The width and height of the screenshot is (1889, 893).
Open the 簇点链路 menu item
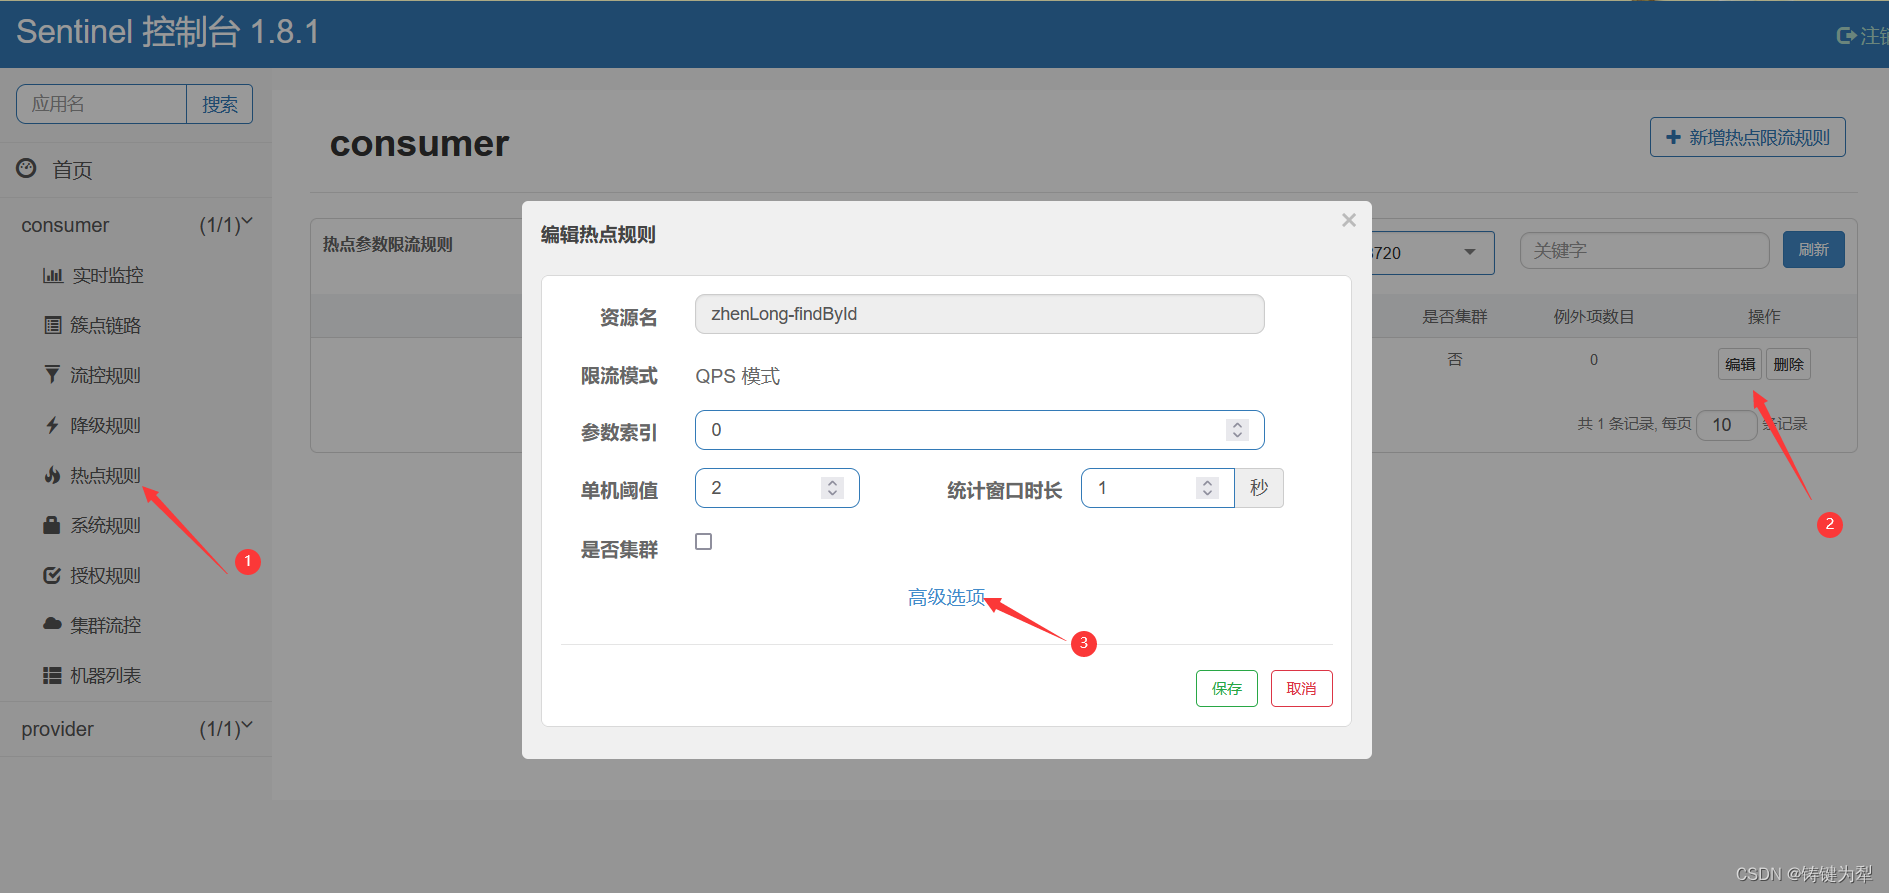[105, 325]
